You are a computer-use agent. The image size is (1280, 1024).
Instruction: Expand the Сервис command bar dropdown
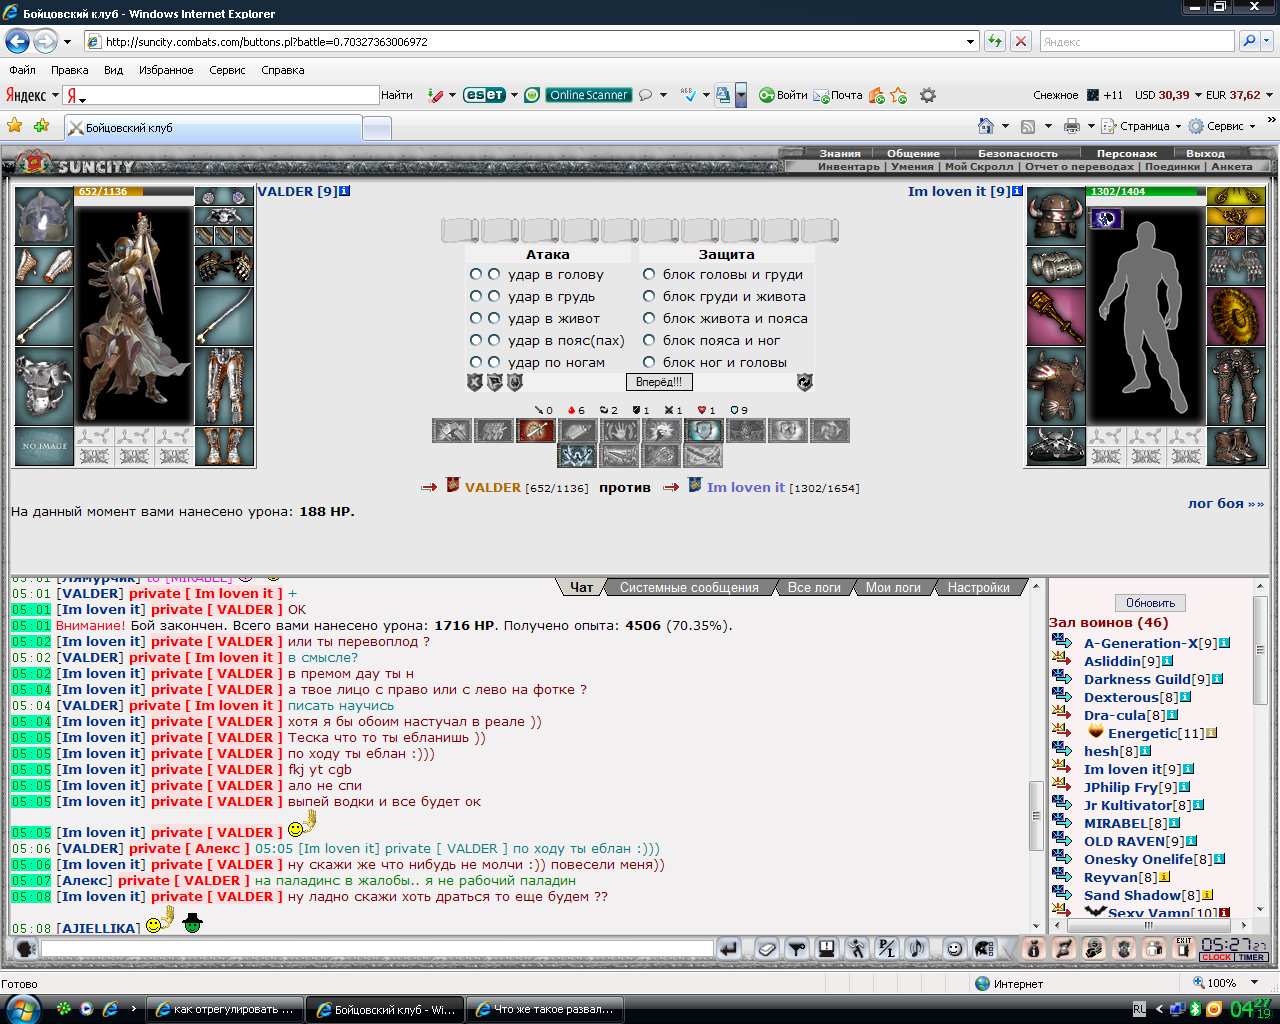pos(1253,126)
